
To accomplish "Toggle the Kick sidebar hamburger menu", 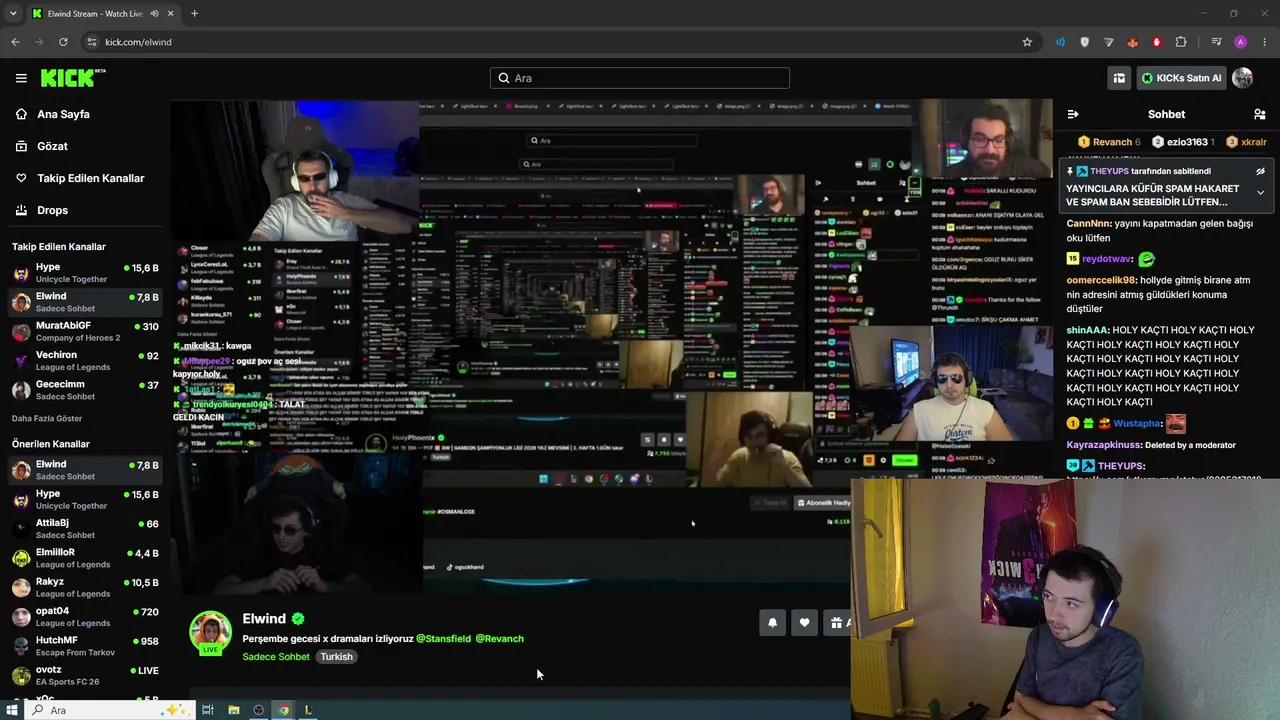I will pos(21,78).
